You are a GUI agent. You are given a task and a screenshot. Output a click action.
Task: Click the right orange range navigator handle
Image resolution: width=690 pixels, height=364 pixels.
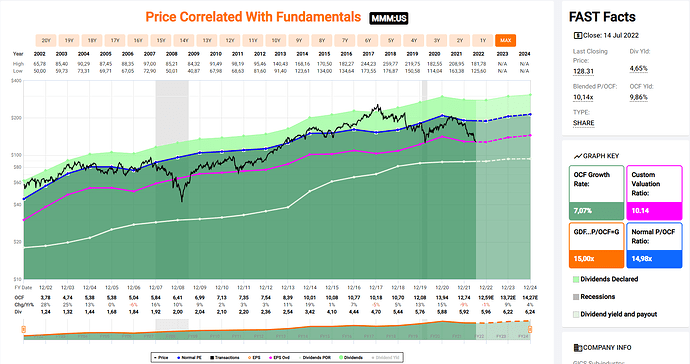tap(530, 329)
